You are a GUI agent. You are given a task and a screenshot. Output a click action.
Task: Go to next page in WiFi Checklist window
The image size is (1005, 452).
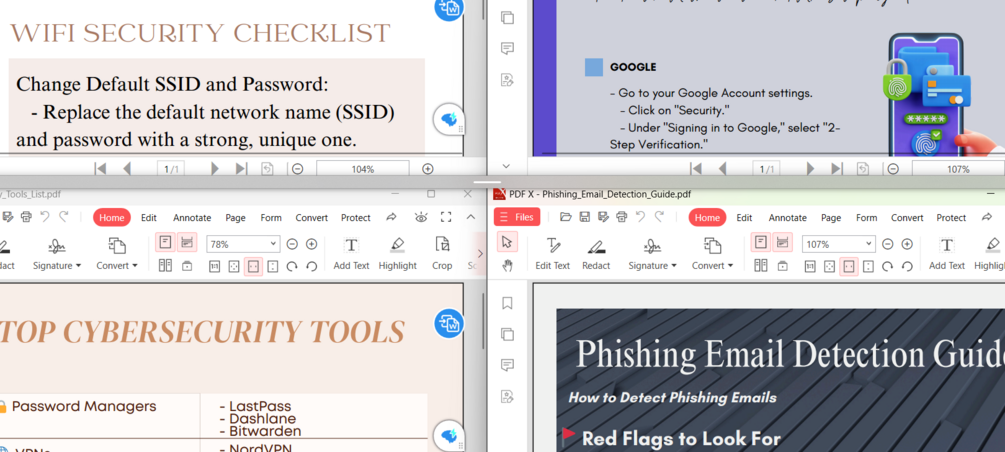[215, 169]
